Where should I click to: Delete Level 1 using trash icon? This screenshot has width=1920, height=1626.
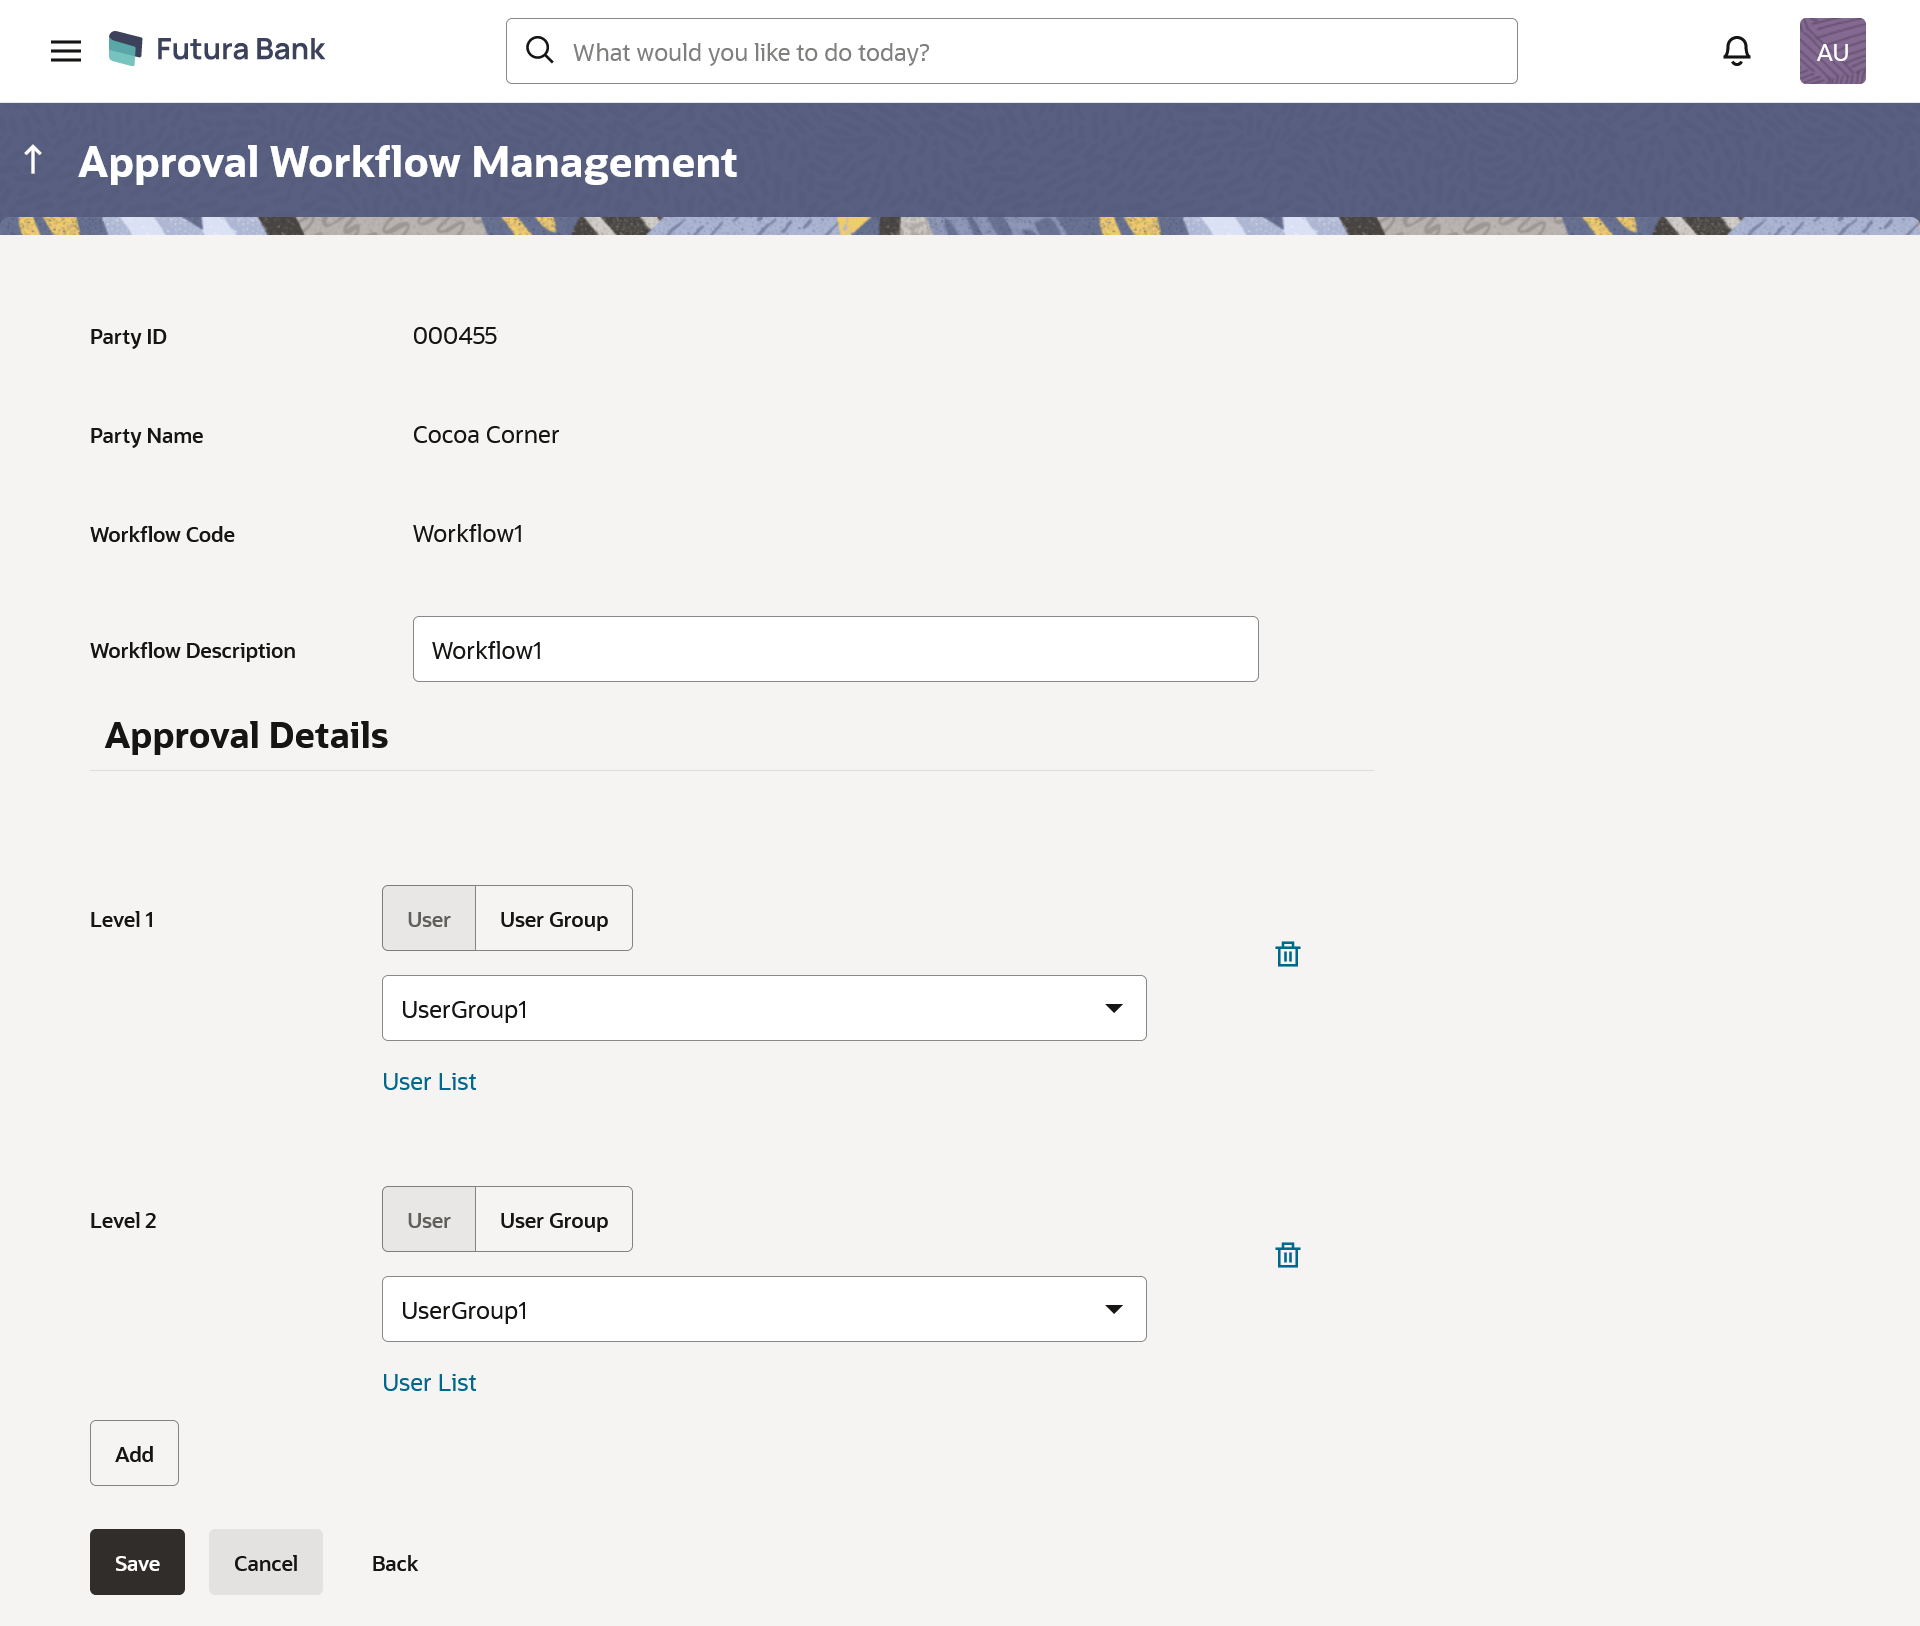(x=1287, y=954)
